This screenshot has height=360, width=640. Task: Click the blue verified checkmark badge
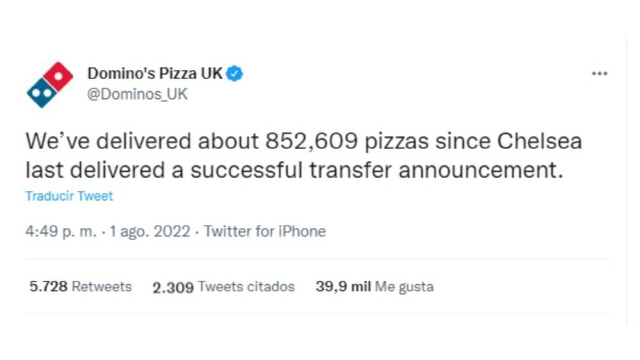(x=234, y=74)
